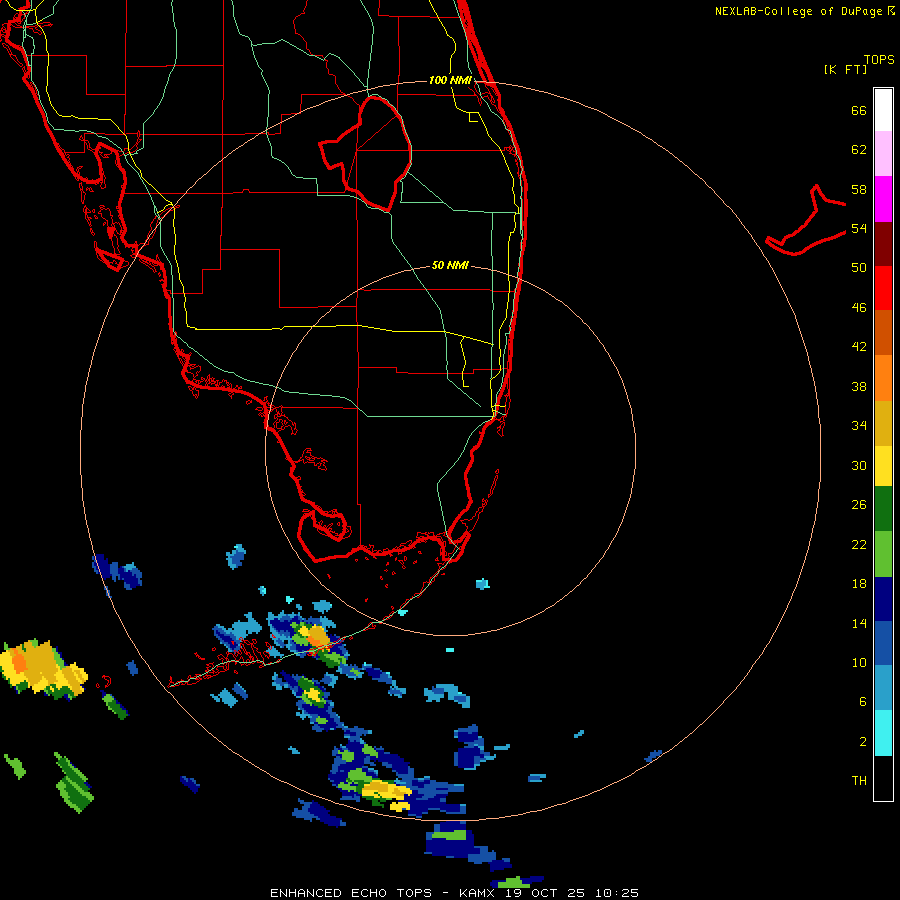Select the light pink legend swatch
900x900 pixels.
pyautogui.click(x=883, y=154)
